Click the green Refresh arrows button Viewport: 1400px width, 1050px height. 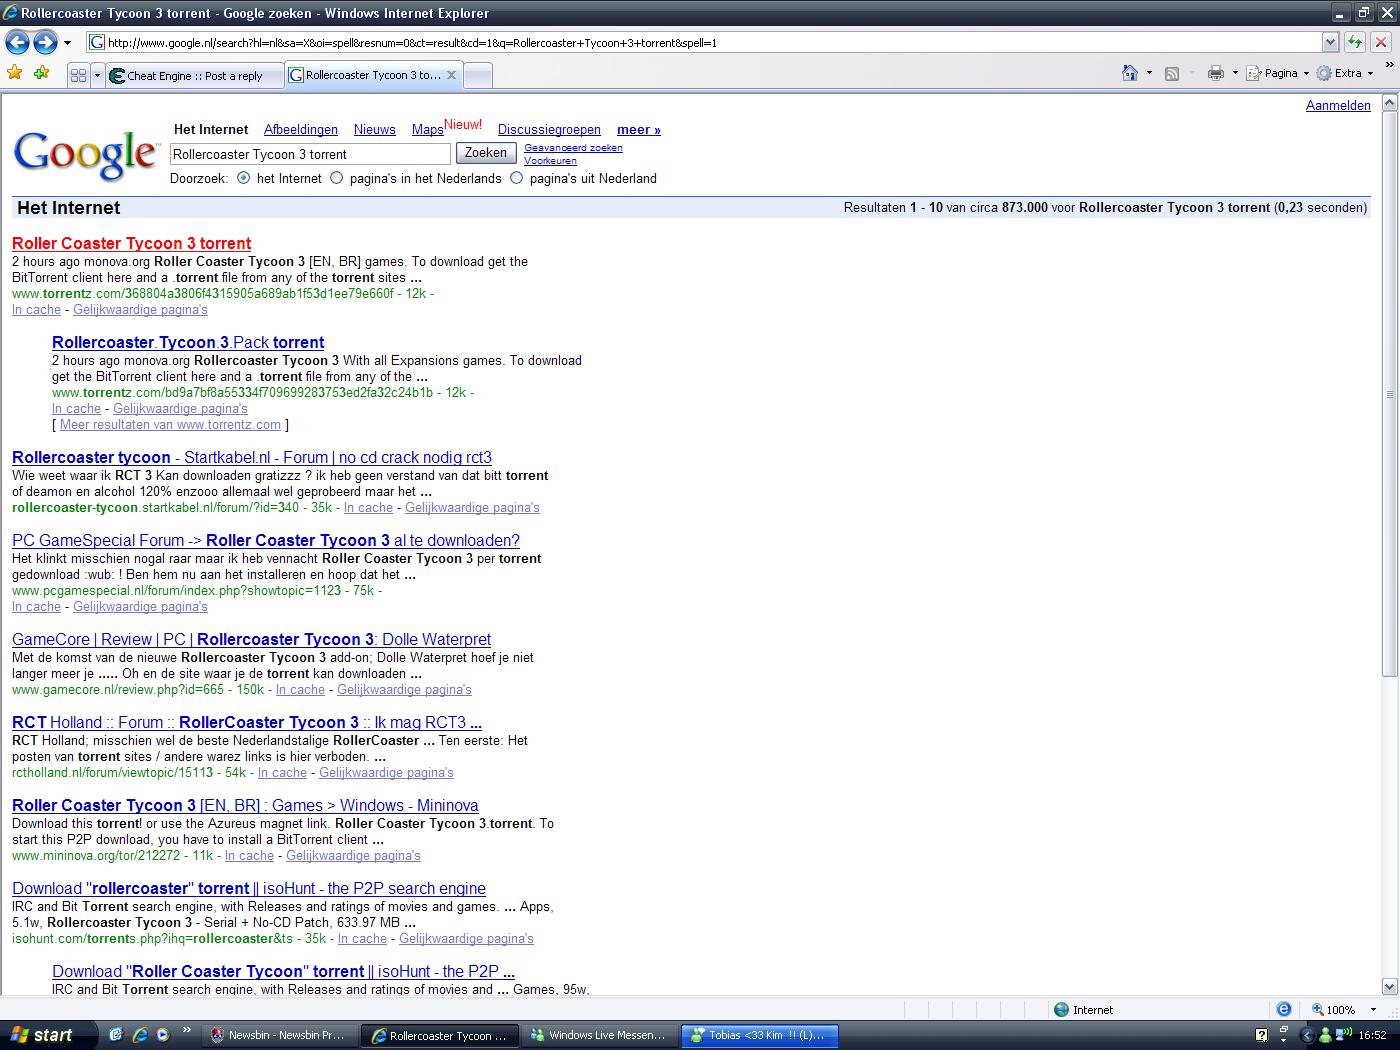pyautogui.click(x=1355, y=42)
